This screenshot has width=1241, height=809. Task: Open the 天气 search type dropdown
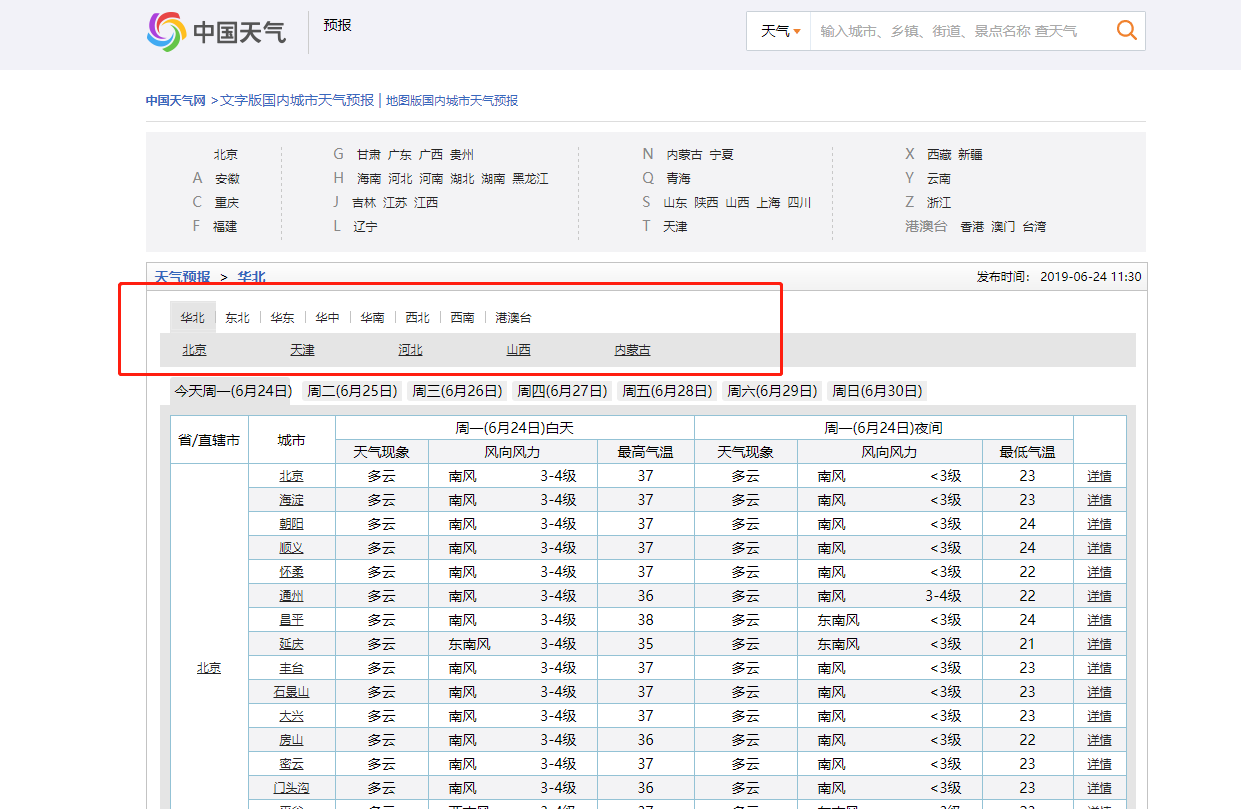click(780, 31)
